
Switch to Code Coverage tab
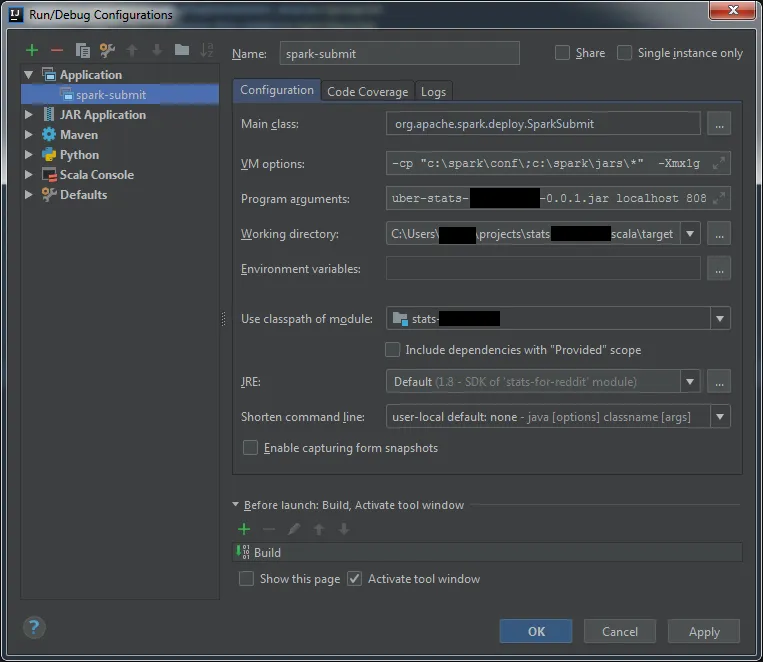point(367,92)
